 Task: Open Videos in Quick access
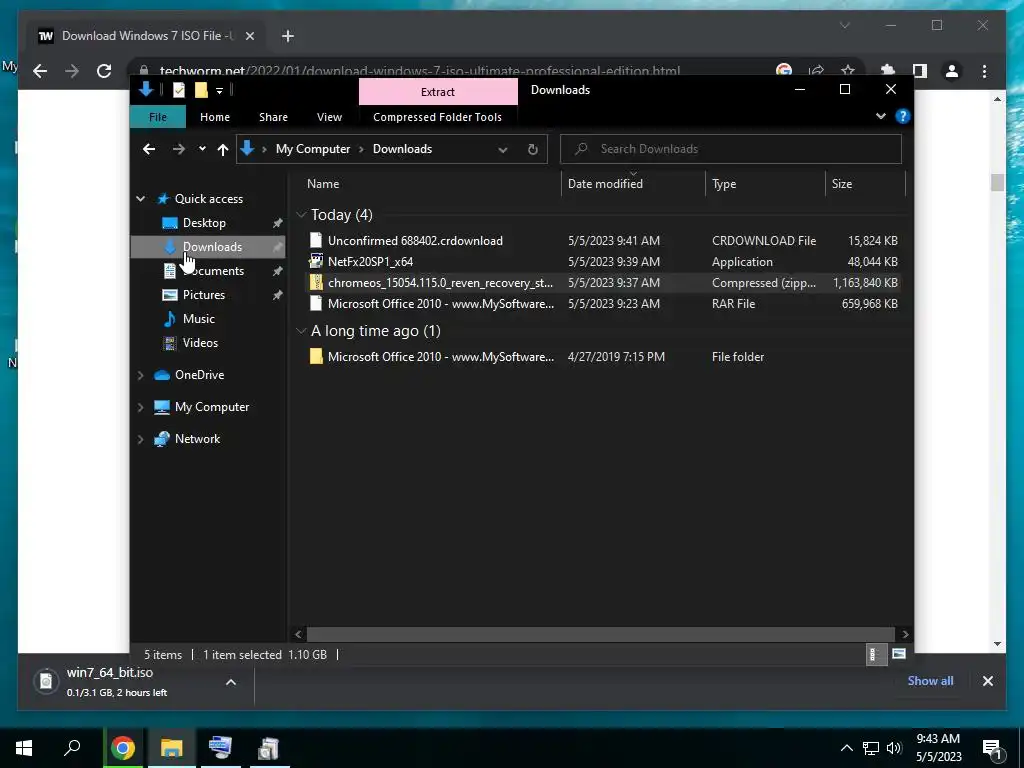[x=200, y=343]
